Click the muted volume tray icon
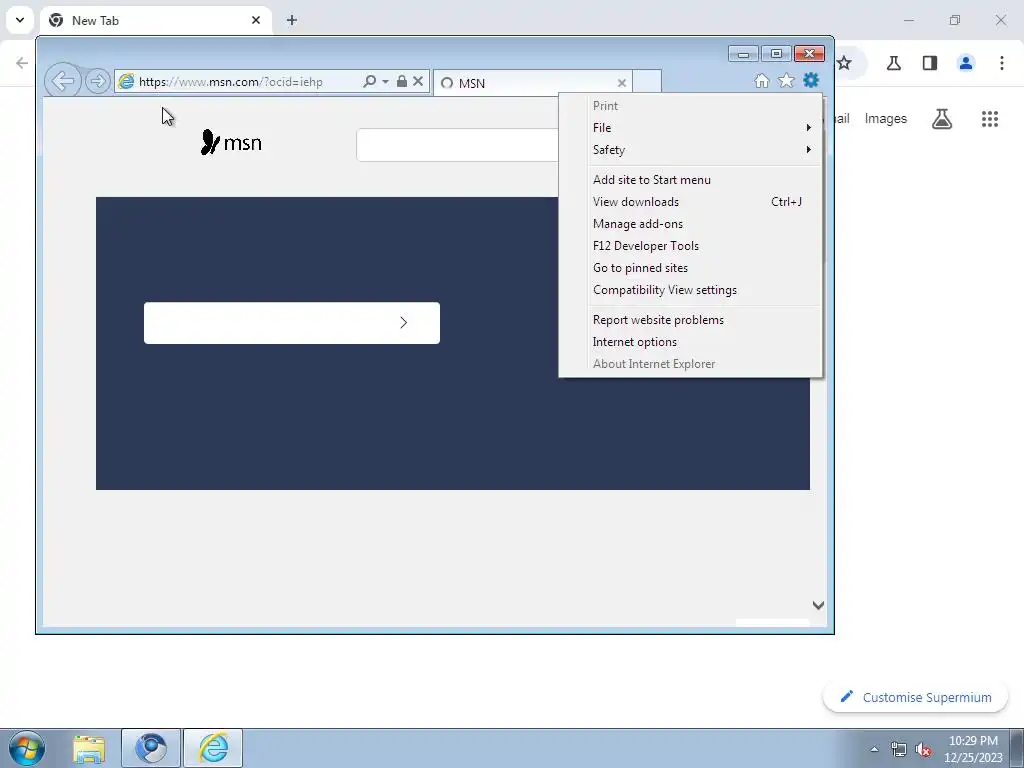Viewport: 1024px width, 768px height. coord(923,749)
